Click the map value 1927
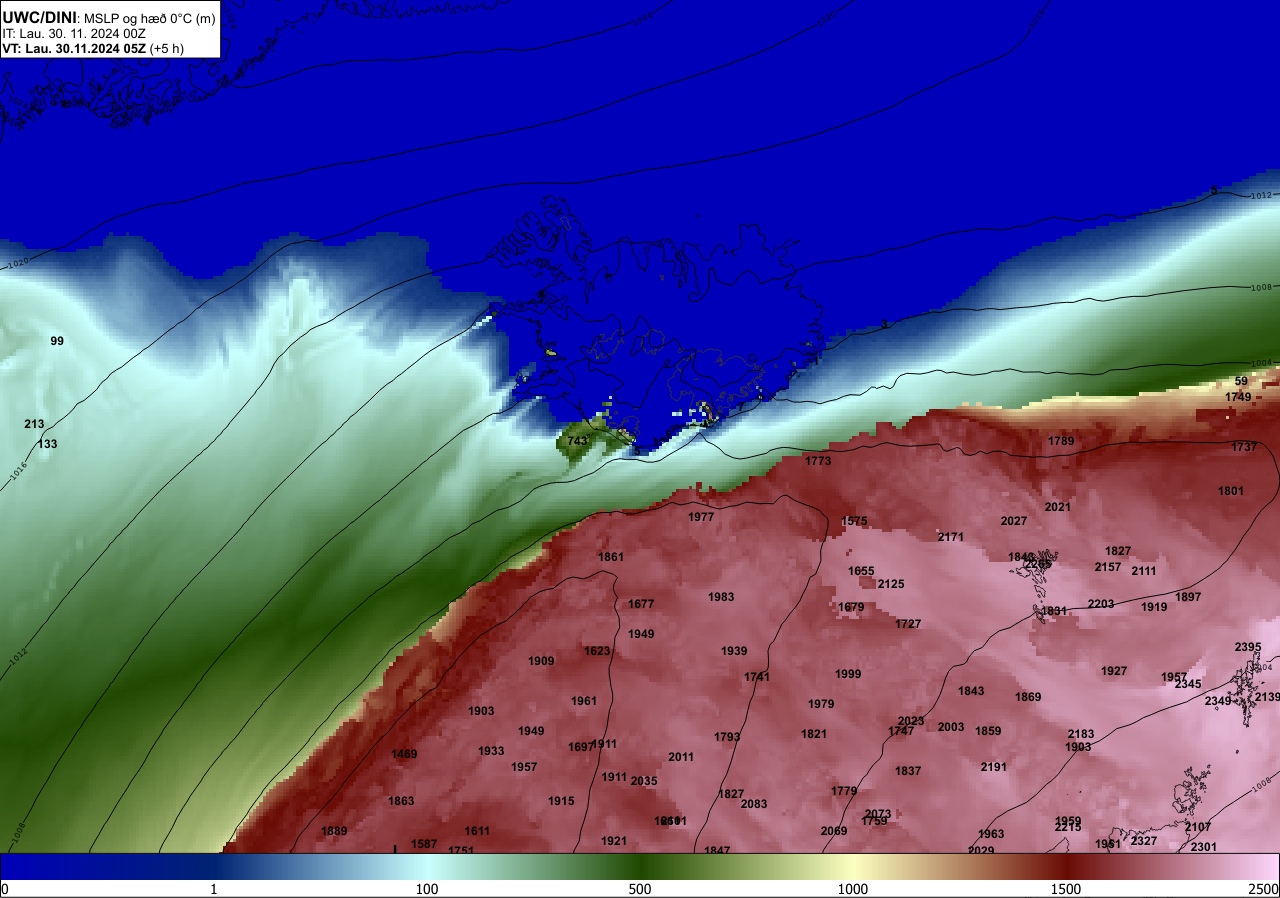The width and height of the screenshot is (1280, 898). (x=1114, y=671)
